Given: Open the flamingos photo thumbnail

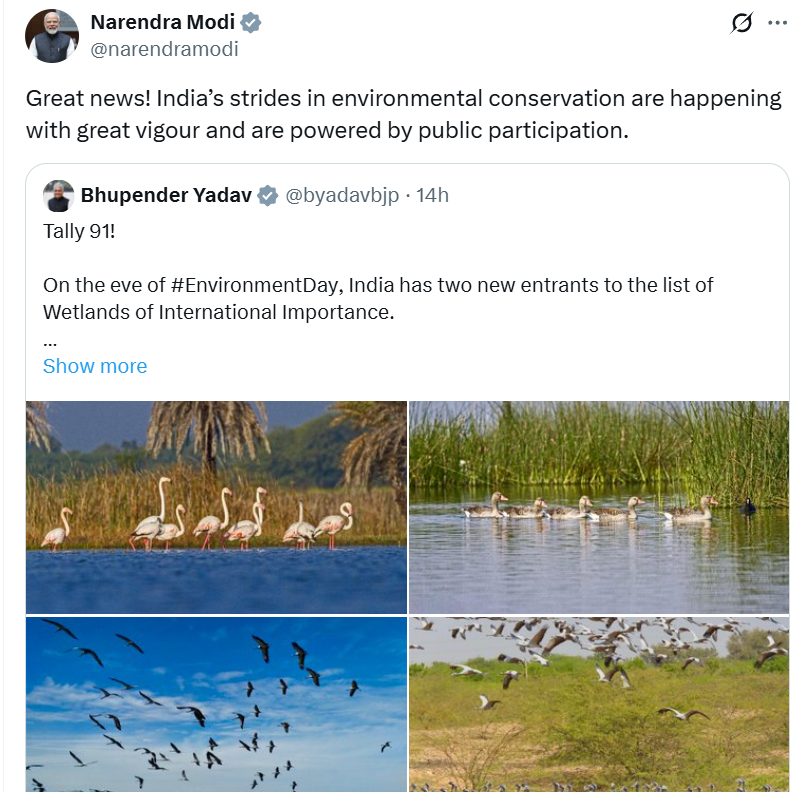Looking at the screenshot, I should (216, 507).
